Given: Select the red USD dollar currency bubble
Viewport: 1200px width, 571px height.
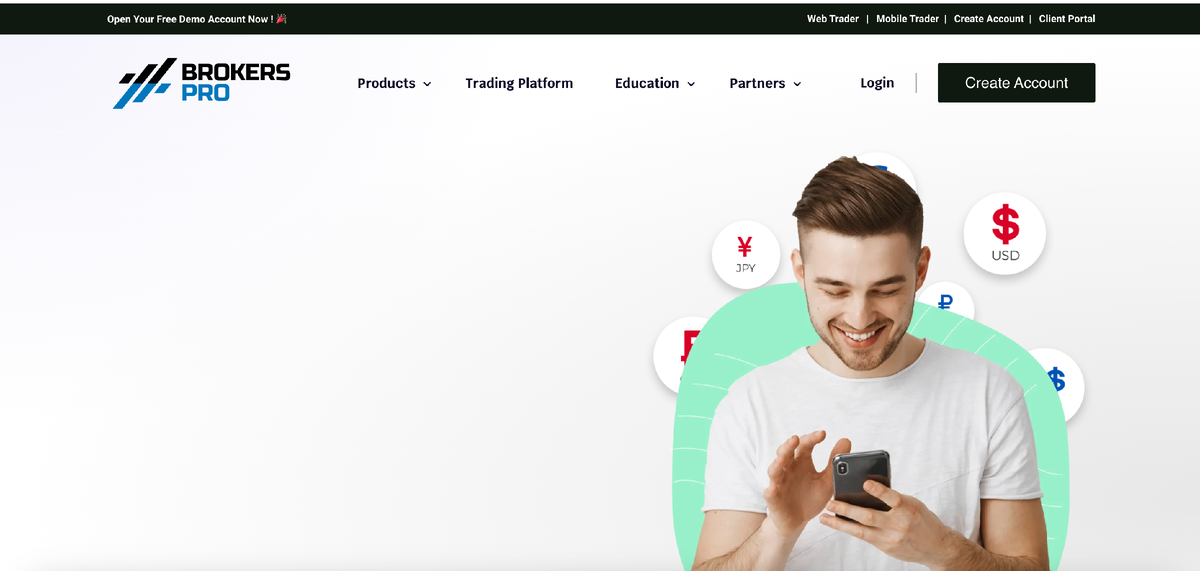Looking at the screenshot, I should pyautogui.click(x=1004, y=234).
